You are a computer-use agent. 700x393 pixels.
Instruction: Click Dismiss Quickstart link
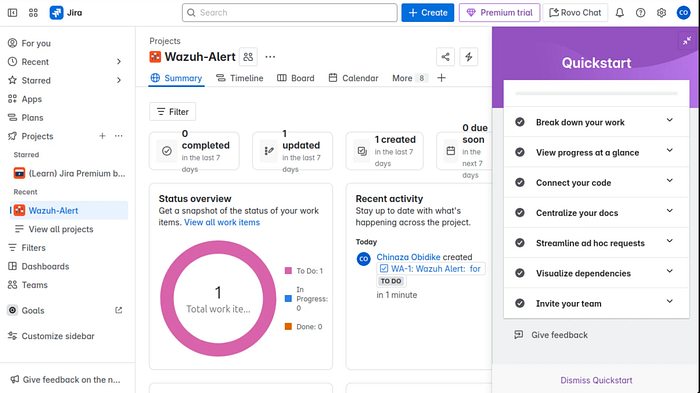point(596,380)
